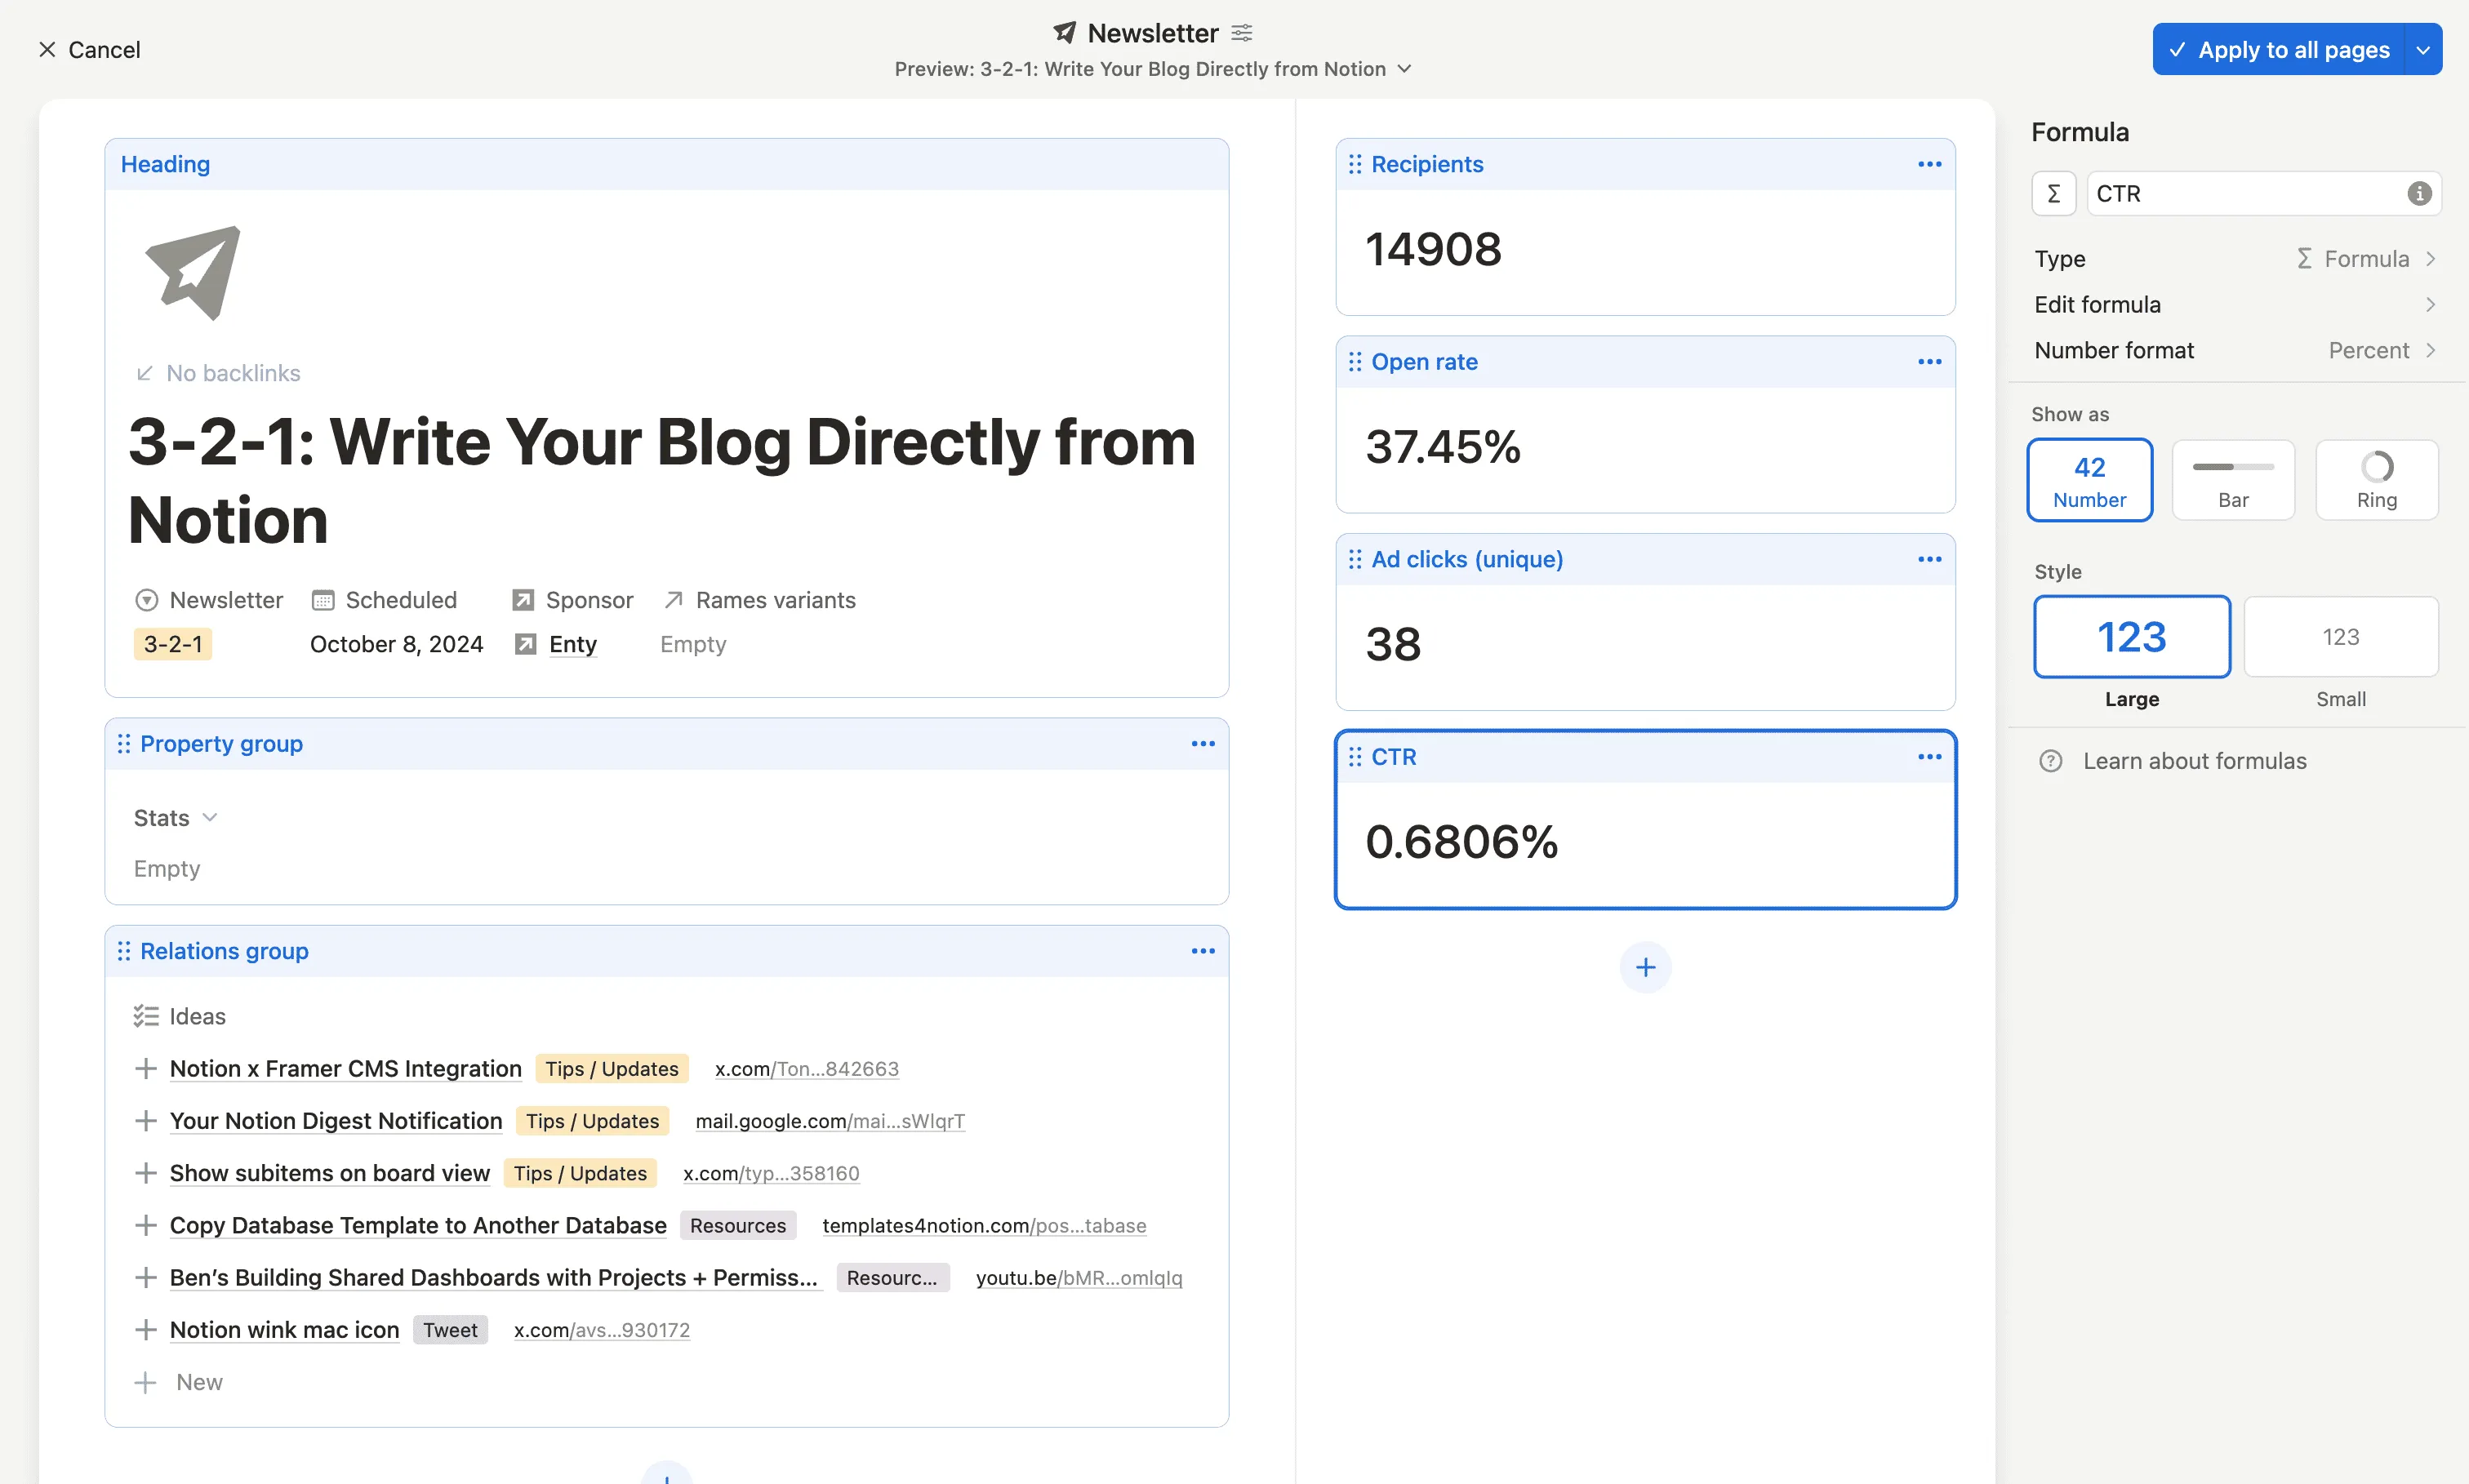Select the Ring display style
Viewport: 2469px width, 1484px height.
(2376, 479)
